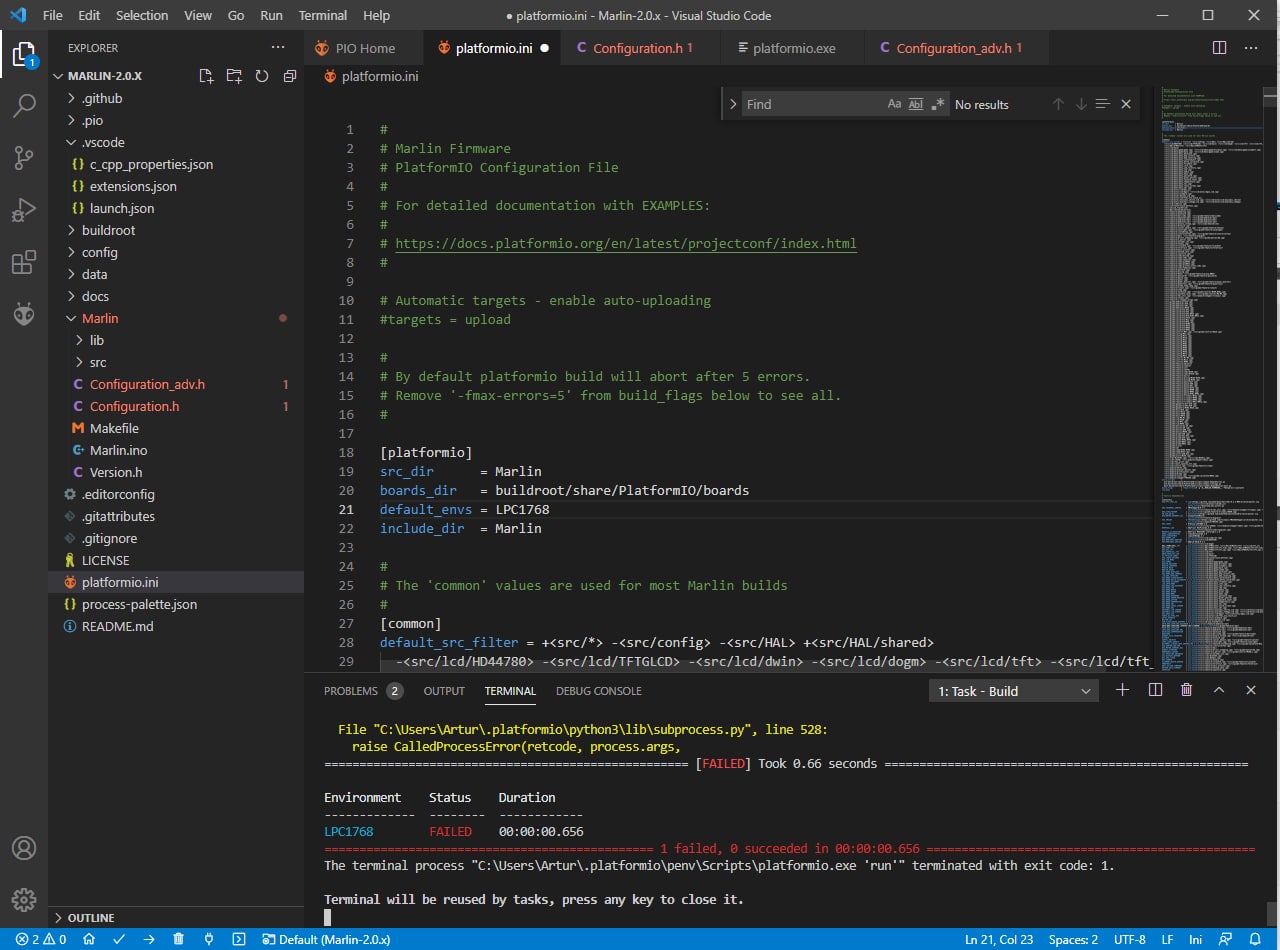This screenshot has width=1280, height=950.
Task: Open the Extensions view
Action: (24, 263)
